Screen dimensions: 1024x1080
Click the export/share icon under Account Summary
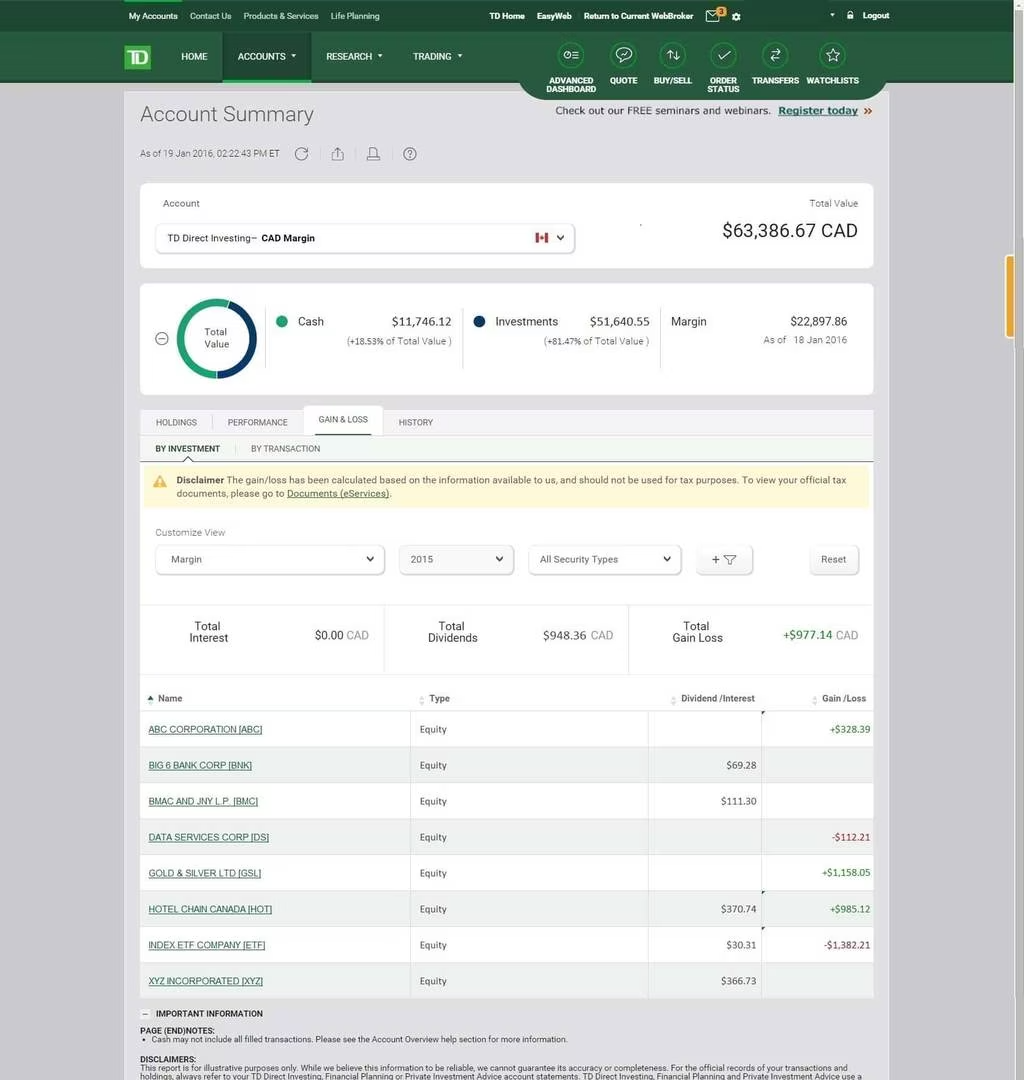pyautogui.click(x=337, y=154)
